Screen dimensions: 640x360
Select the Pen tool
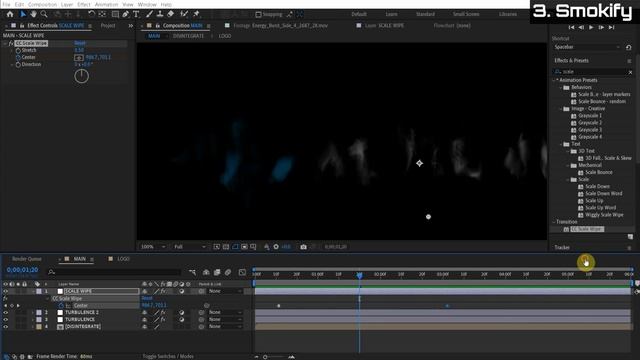[126, 14]
